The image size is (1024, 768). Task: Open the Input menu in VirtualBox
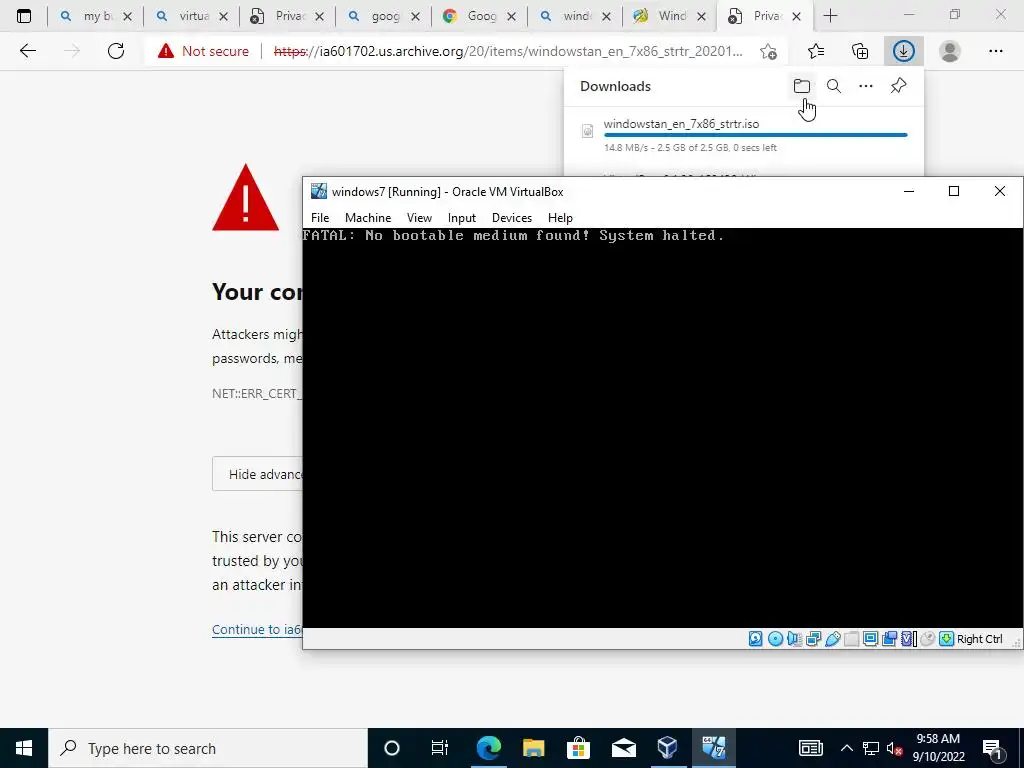coord(462,217)
